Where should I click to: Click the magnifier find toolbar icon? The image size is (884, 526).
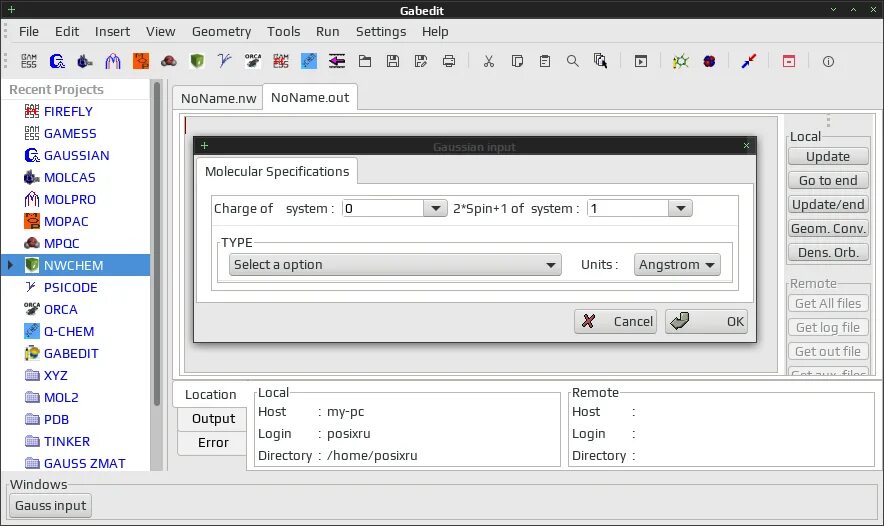click(573, 61)
